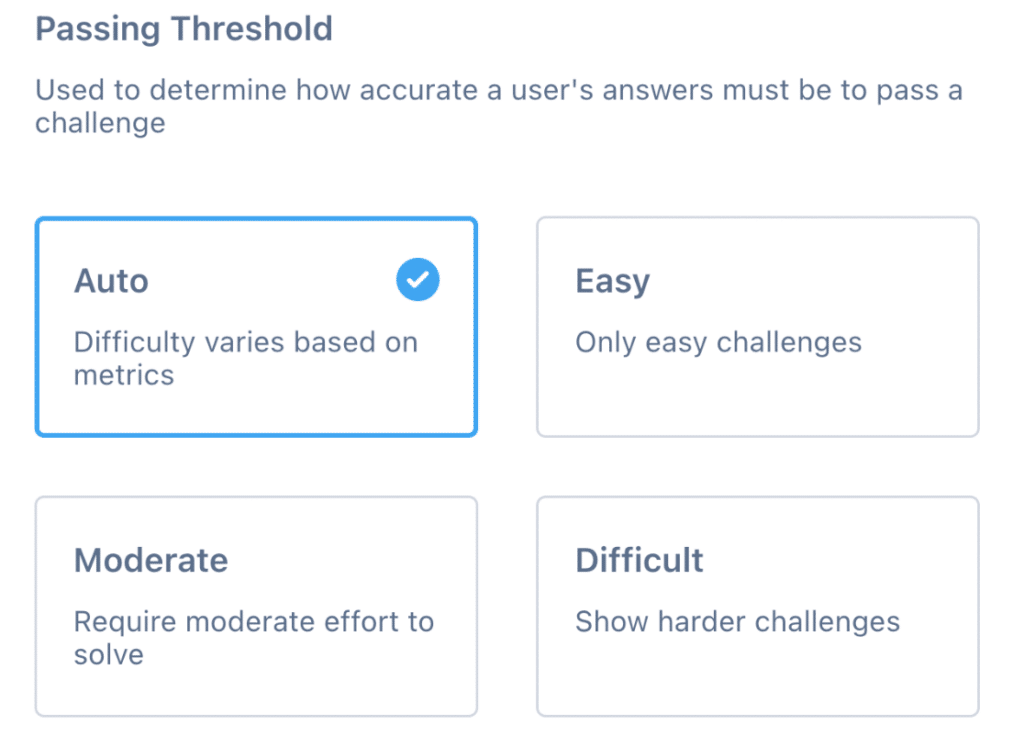Click the Moderate card label
This screenshot has width=1024, height=747.
click(x=151, y=561)
